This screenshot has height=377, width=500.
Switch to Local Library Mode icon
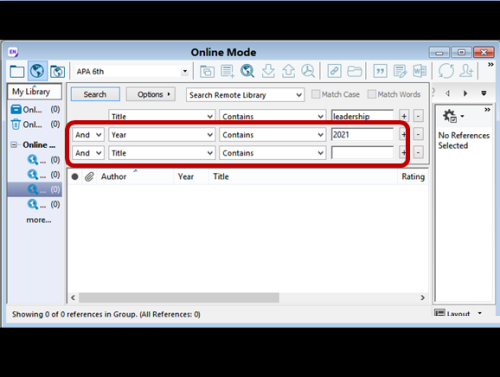pyautogui.click(x=17, y=71)
